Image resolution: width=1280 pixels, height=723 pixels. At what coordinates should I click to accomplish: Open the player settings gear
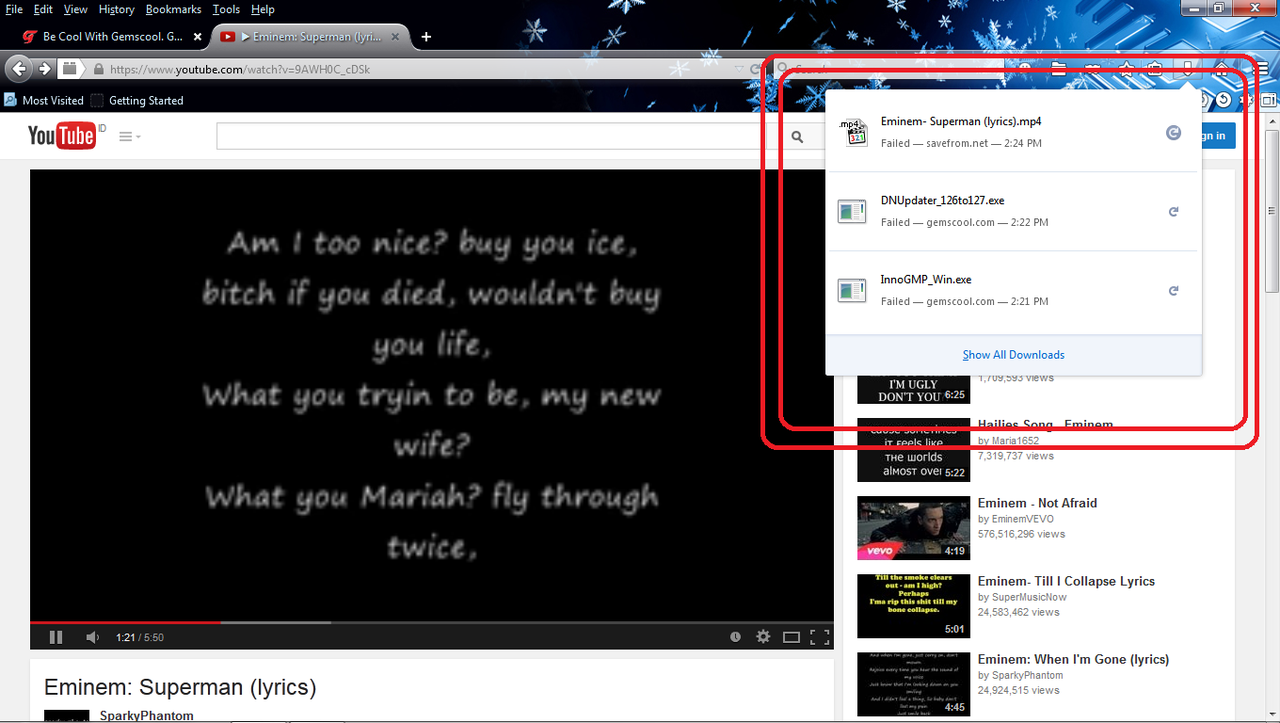pos(763,637)
